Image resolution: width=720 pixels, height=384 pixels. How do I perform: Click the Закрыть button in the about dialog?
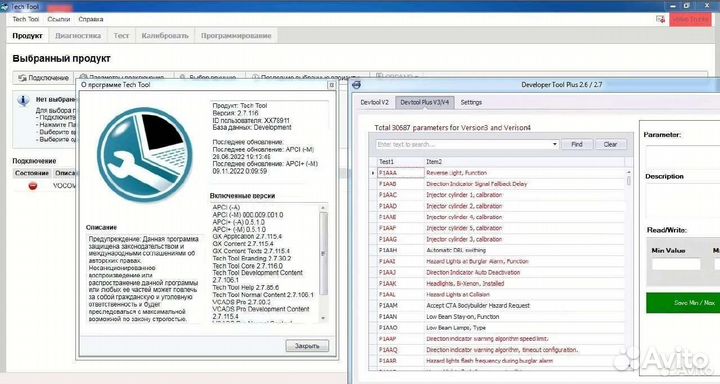pyautogui.click(x=307, y=346)
